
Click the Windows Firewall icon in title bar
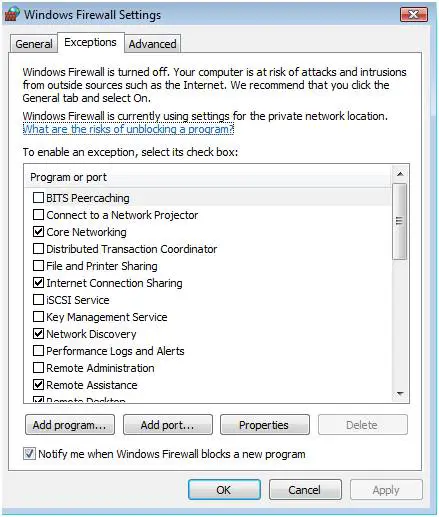point(13,14)
